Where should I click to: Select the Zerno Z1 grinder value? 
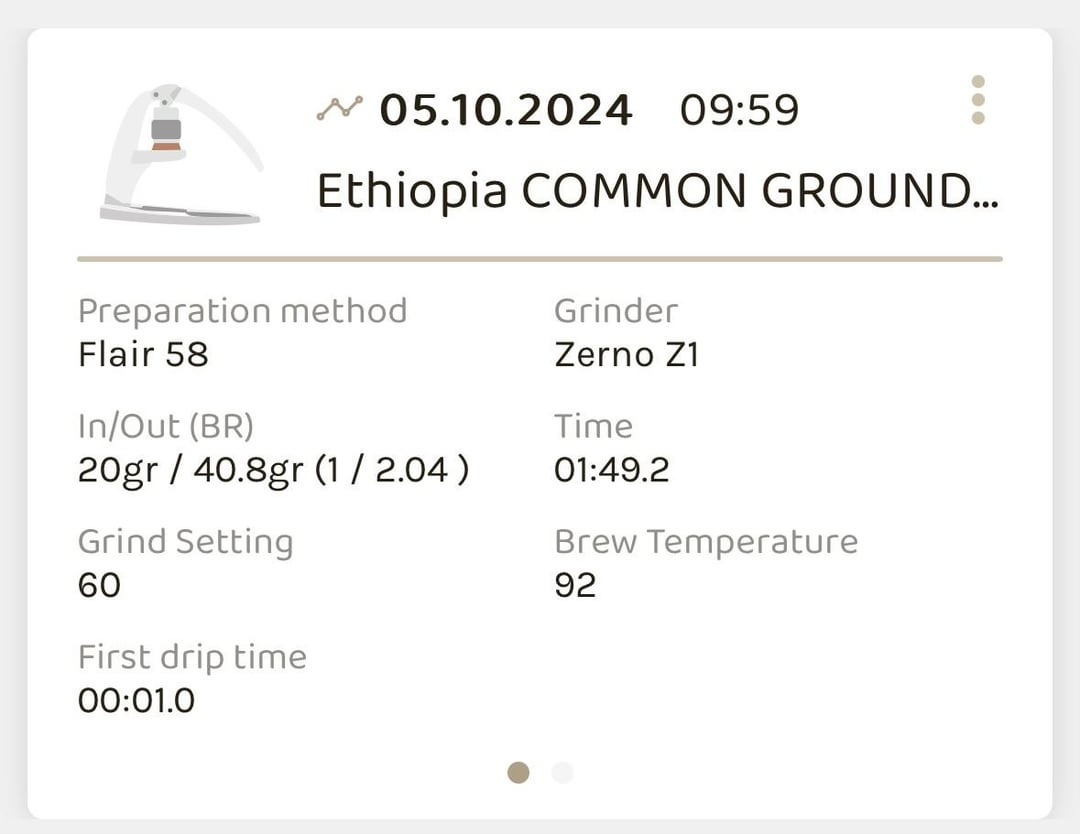(x=626, y=354)
